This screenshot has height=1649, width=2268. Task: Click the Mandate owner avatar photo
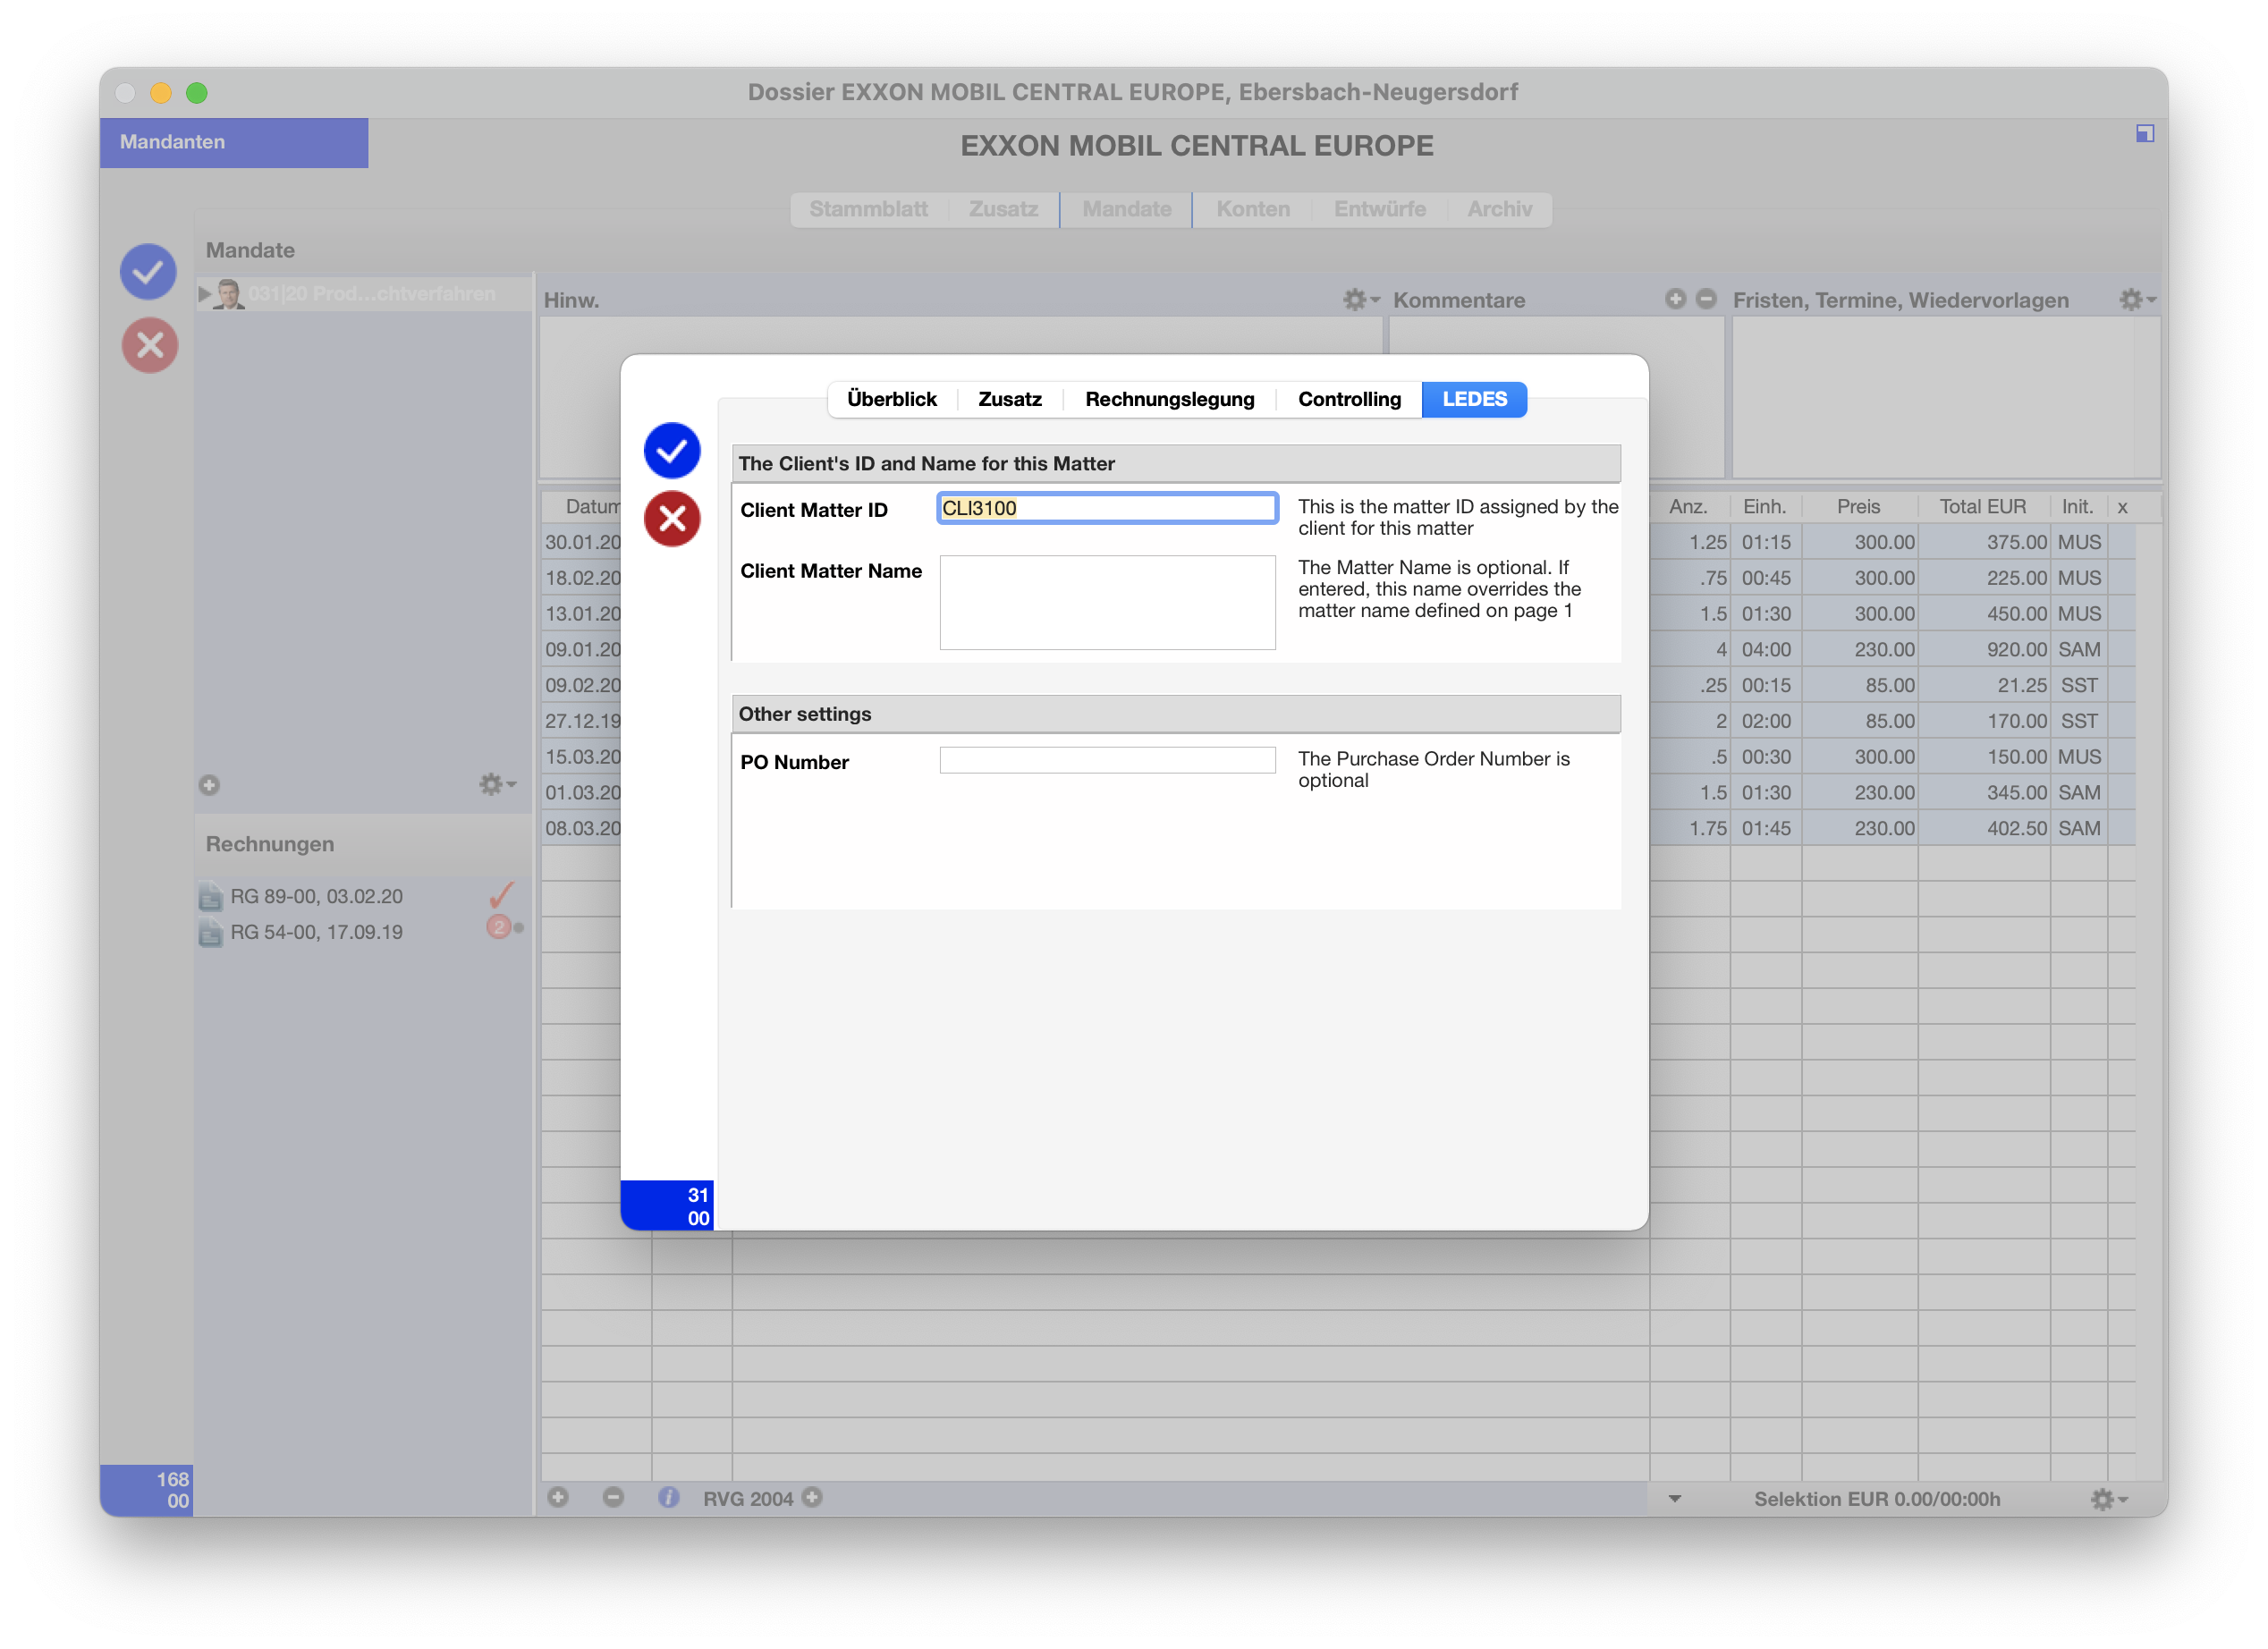(x=229, y=294)
